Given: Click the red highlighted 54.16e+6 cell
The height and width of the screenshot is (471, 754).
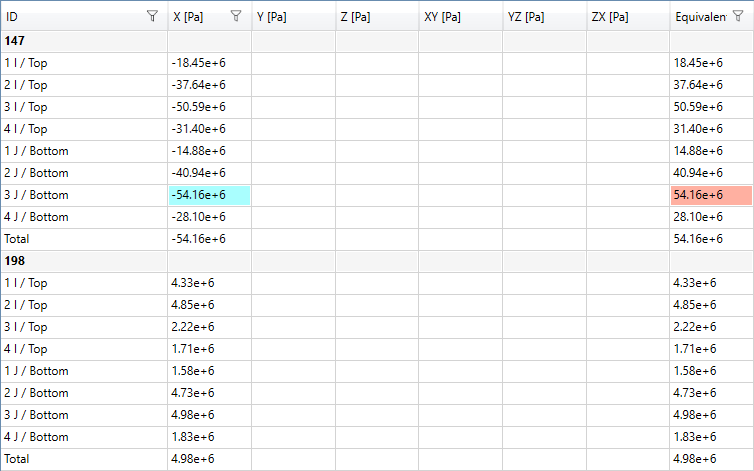Looking at the screenshot, I should coord(710,195).
